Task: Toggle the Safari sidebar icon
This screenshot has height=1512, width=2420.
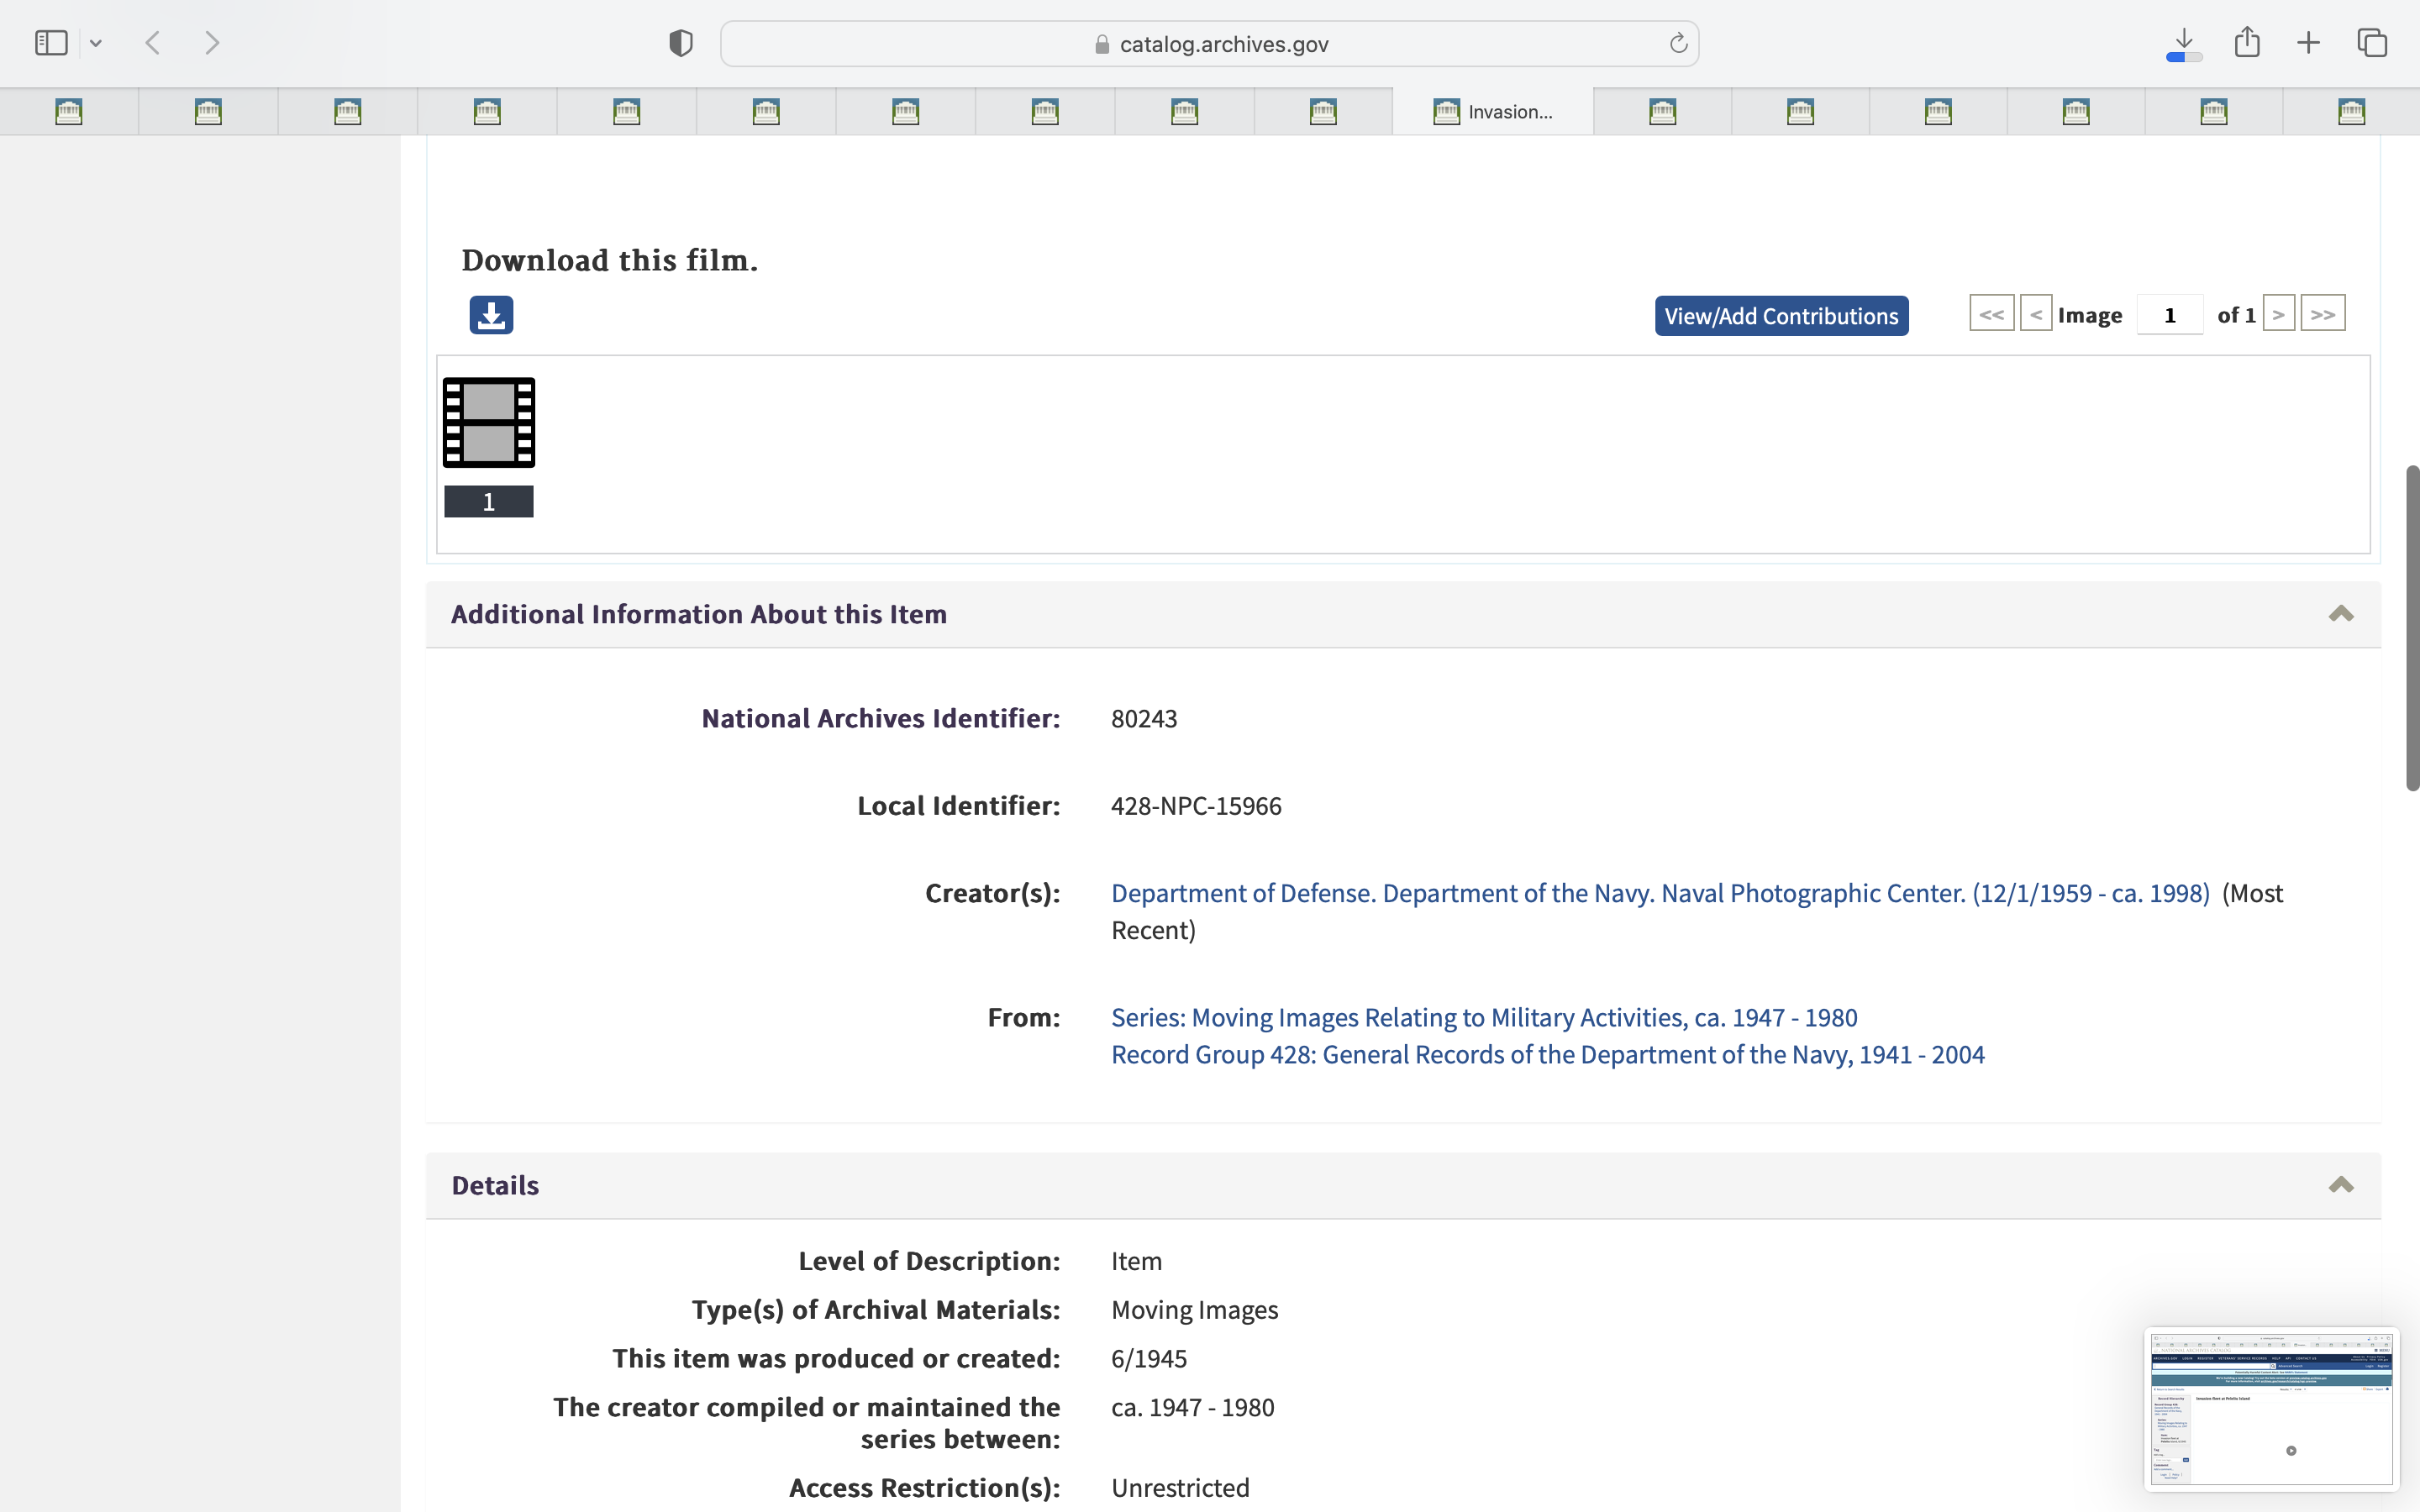Action: coord(51,43)
